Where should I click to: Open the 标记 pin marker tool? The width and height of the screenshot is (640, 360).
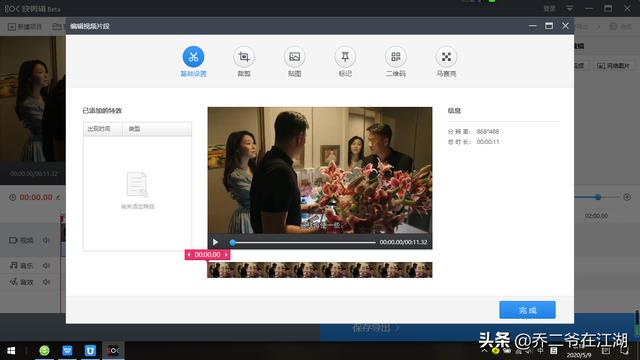coord(345,61)
